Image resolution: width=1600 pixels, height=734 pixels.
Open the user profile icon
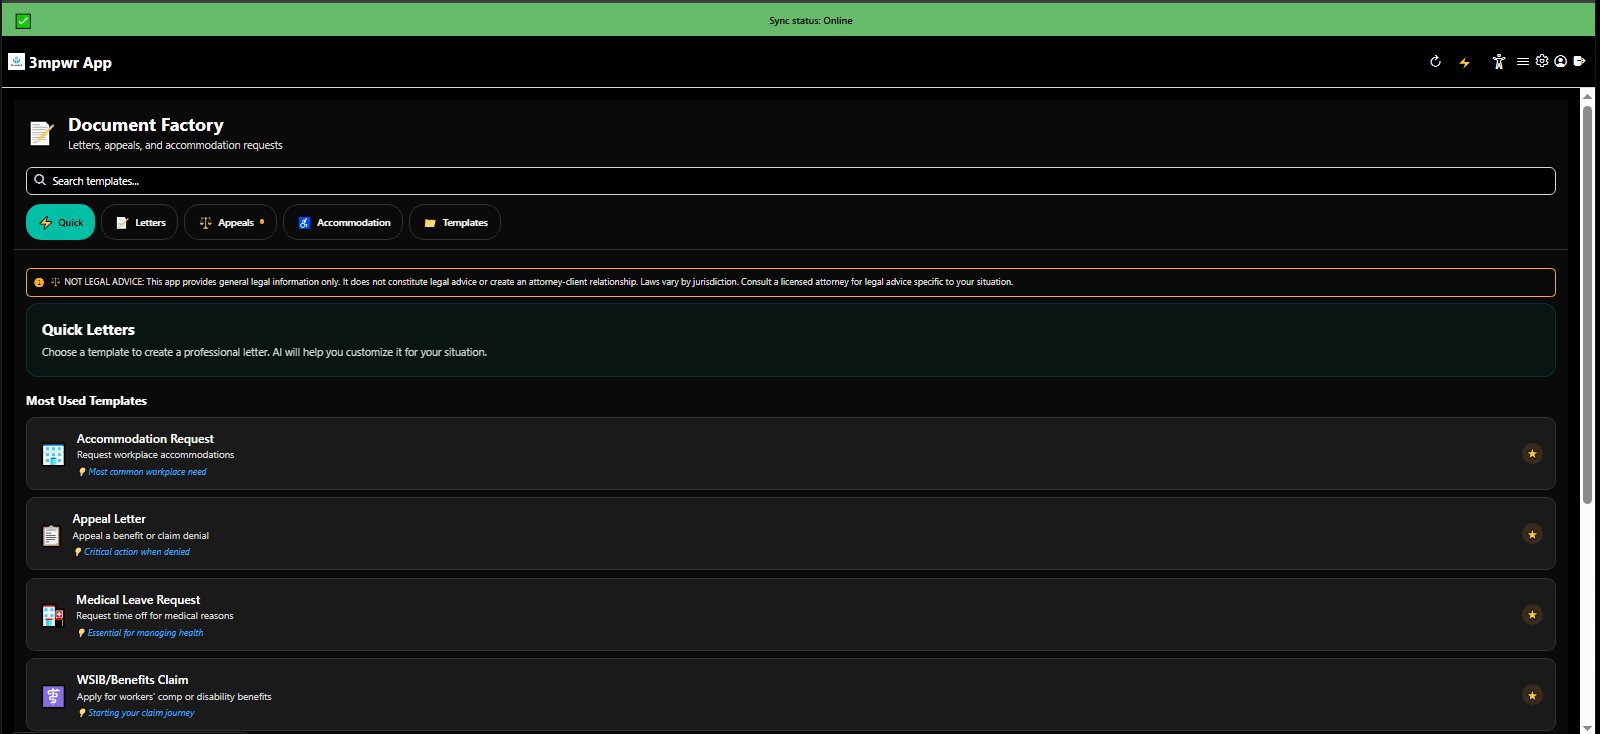[1560, 61]
